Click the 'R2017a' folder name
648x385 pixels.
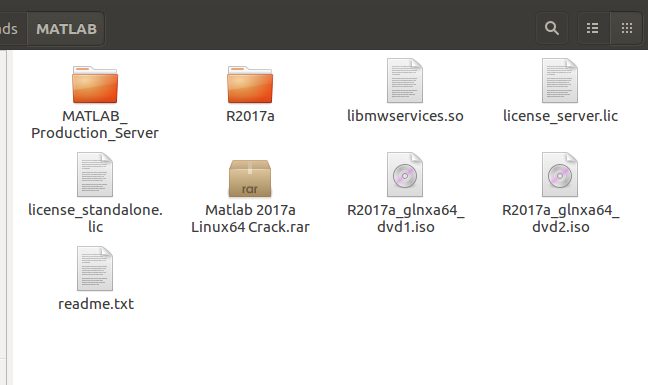pyautogui.click(x=250, y=116)
